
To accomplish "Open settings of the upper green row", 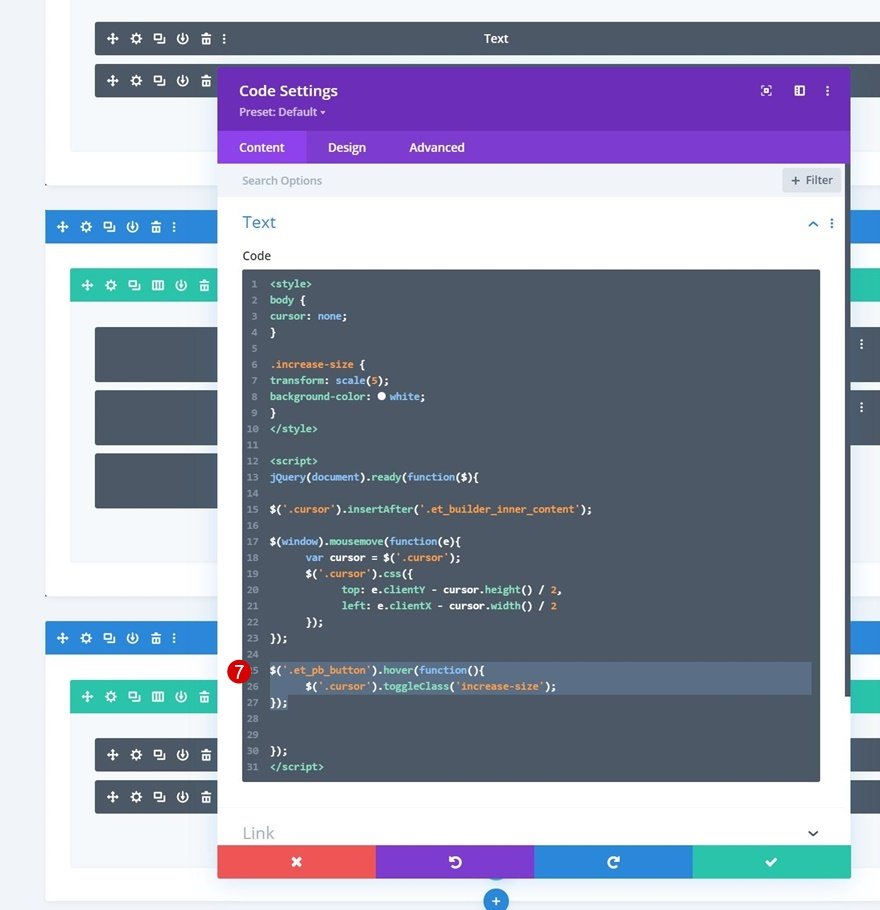I will 110,285.
